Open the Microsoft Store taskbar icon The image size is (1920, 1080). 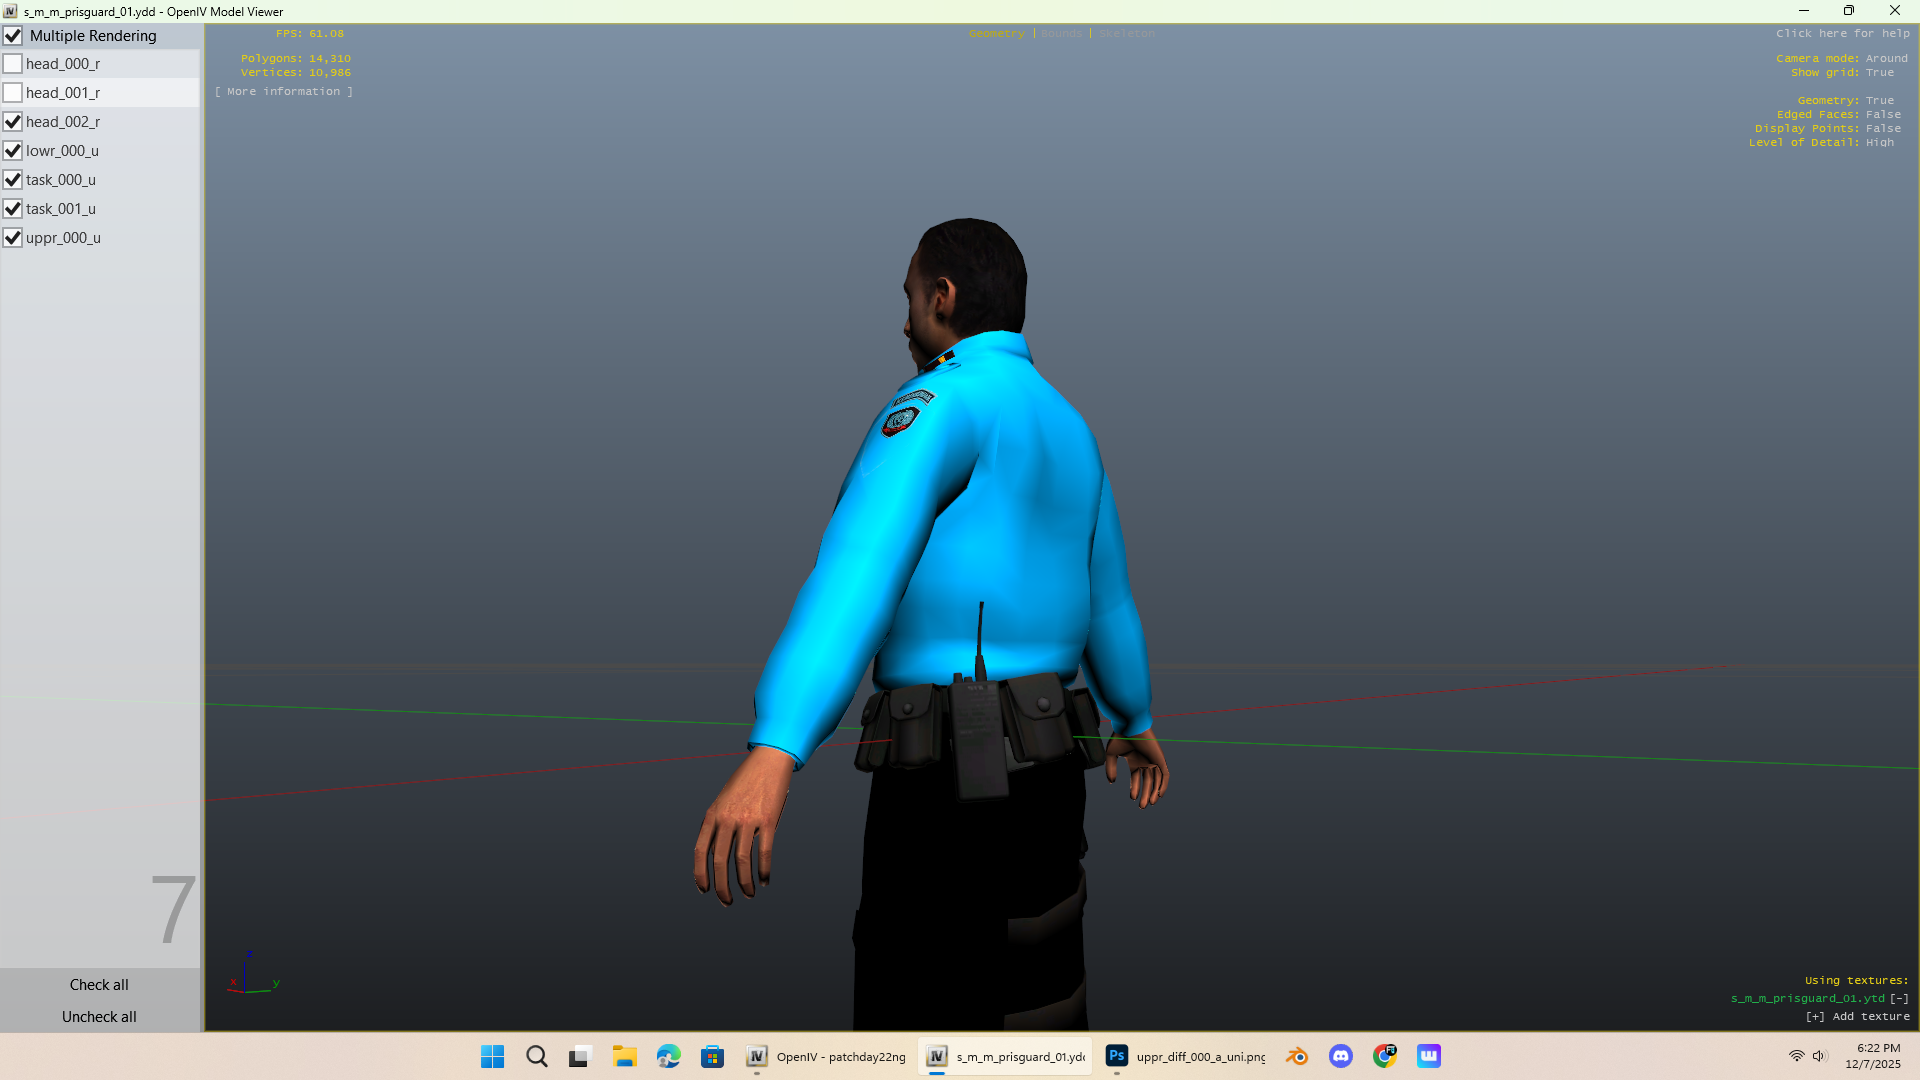point(712,1056)
